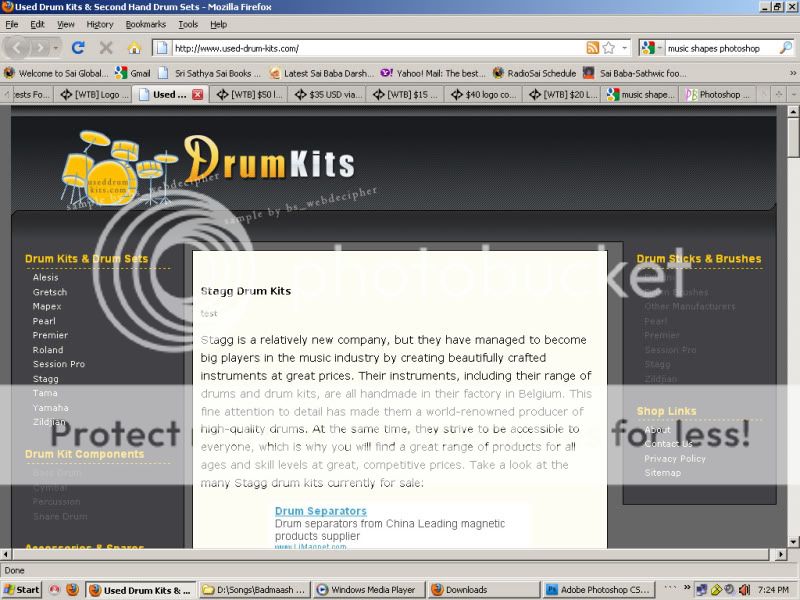Click the Stop loading X icon
The image size is (800, 600).
click(106, 48)
